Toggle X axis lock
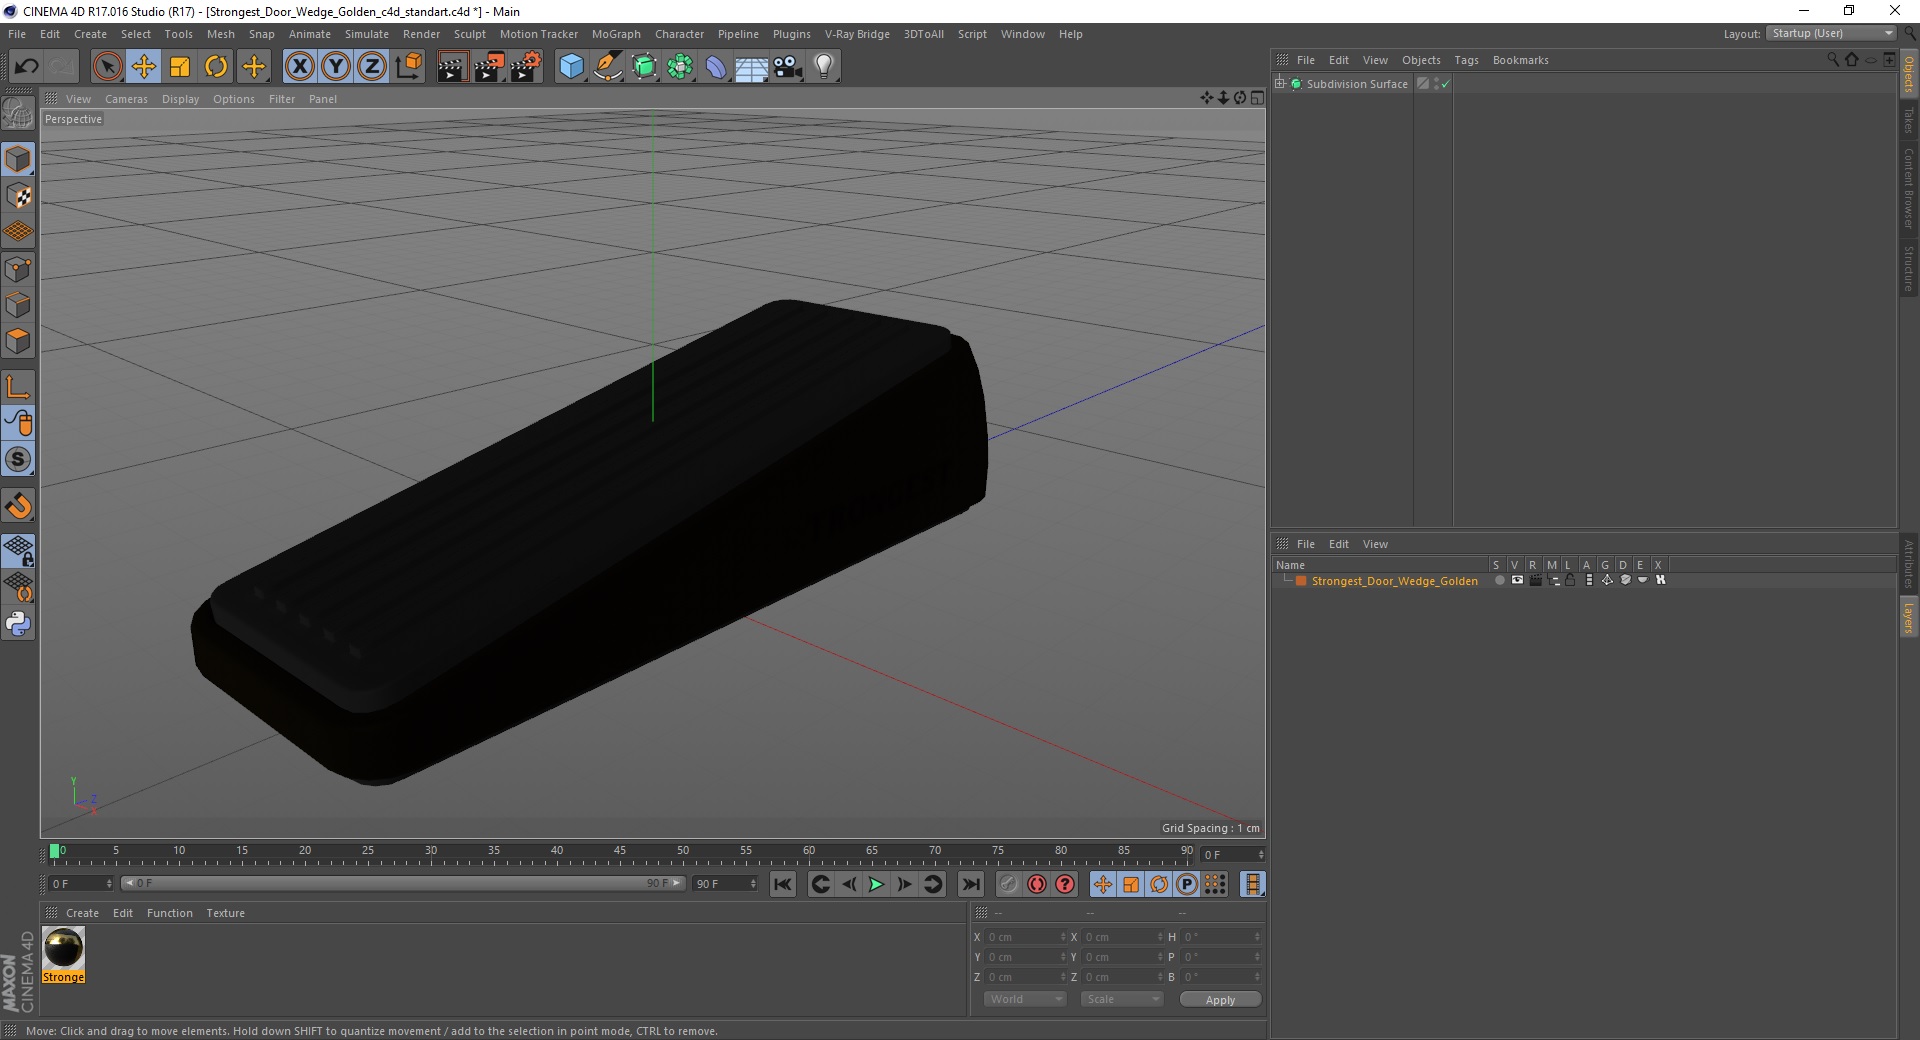 tap(299, 66)
